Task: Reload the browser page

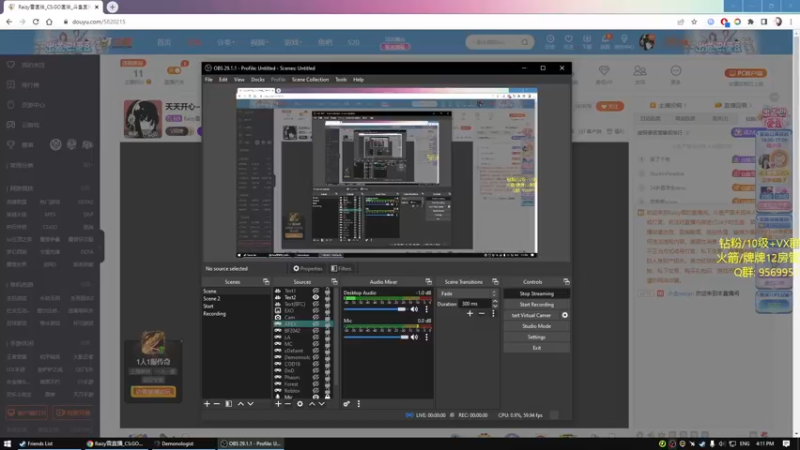Action: (x=36, y=22)
